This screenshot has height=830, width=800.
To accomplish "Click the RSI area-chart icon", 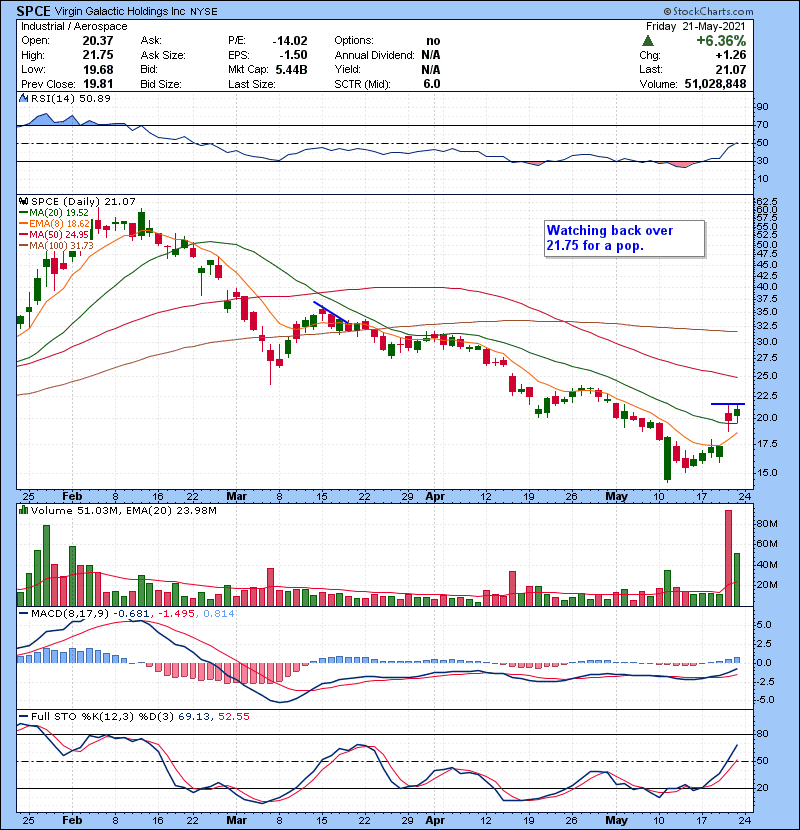I will (23, 98).
